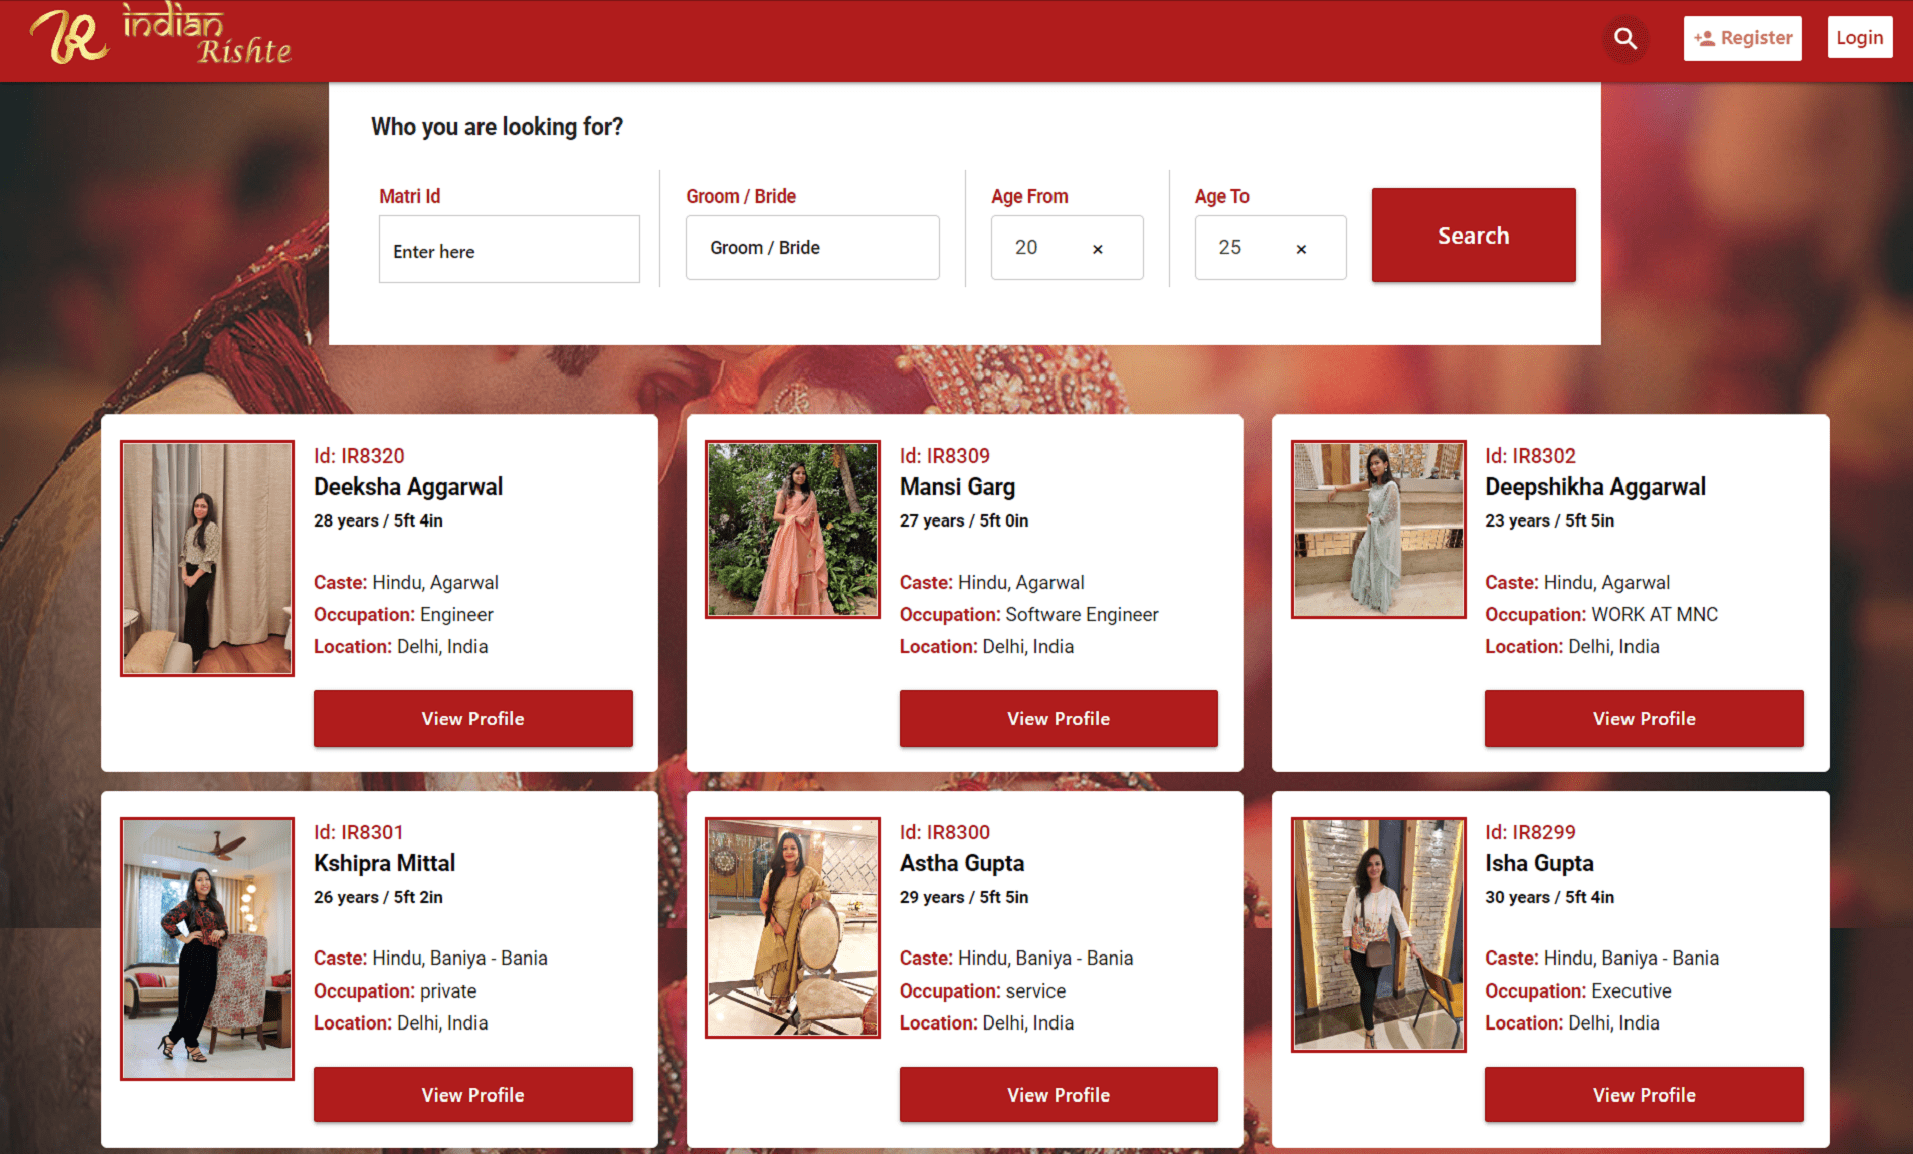Click the profile photo for IR8299
Screen dimensions: 1913x1154
point(1378,934)
